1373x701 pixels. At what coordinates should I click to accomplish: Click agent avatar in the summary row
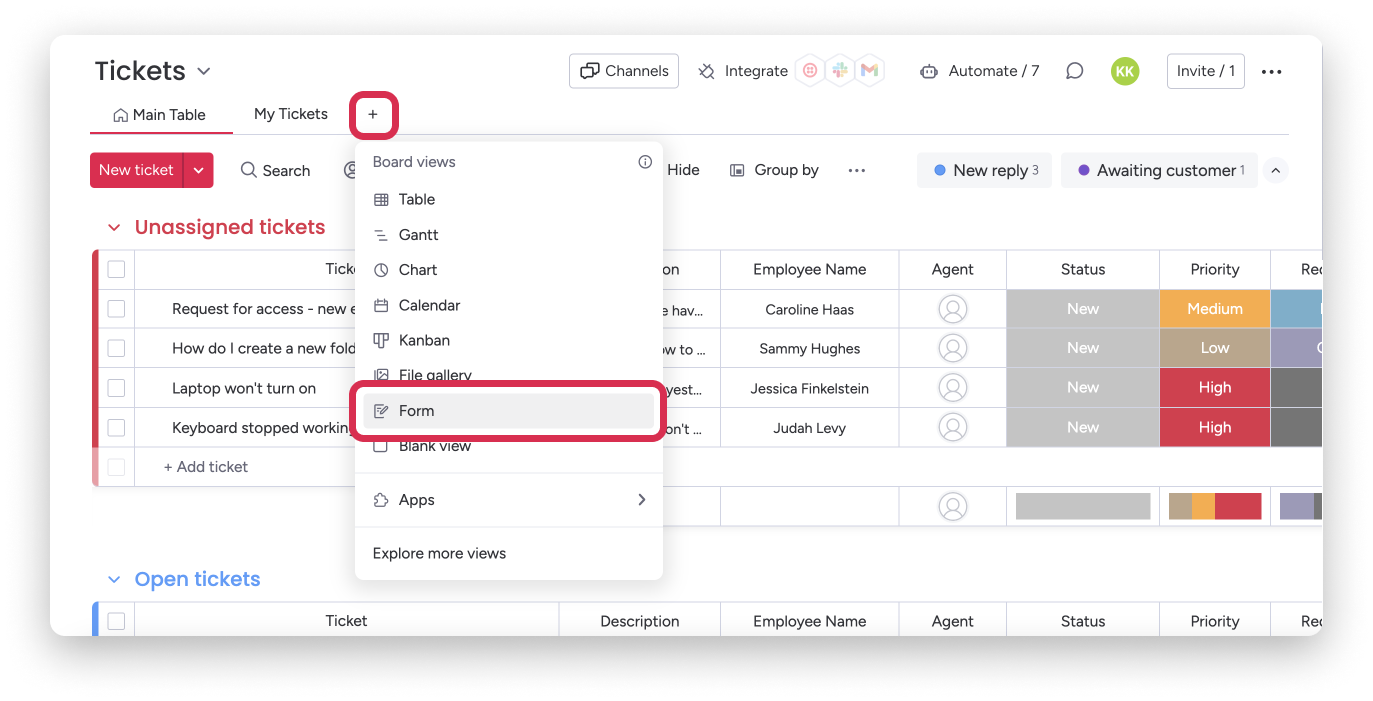coord(953,507)
